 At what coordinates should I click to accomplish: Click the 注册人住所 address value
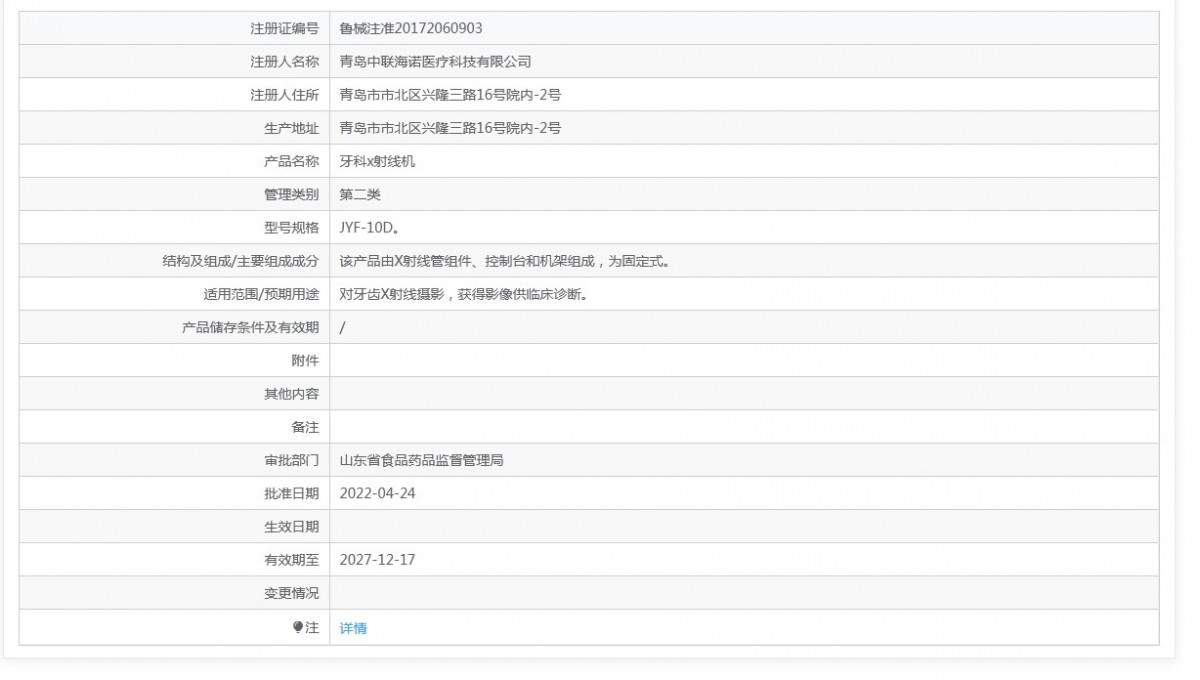[450, 95]
